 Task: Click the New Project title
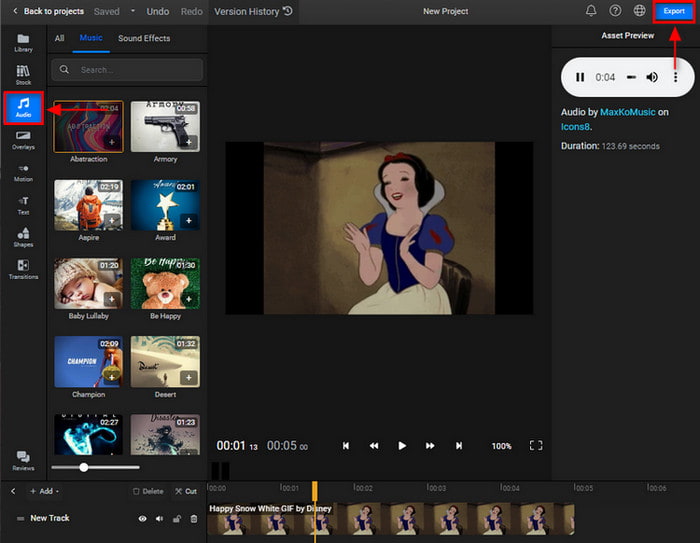[446, 11]
